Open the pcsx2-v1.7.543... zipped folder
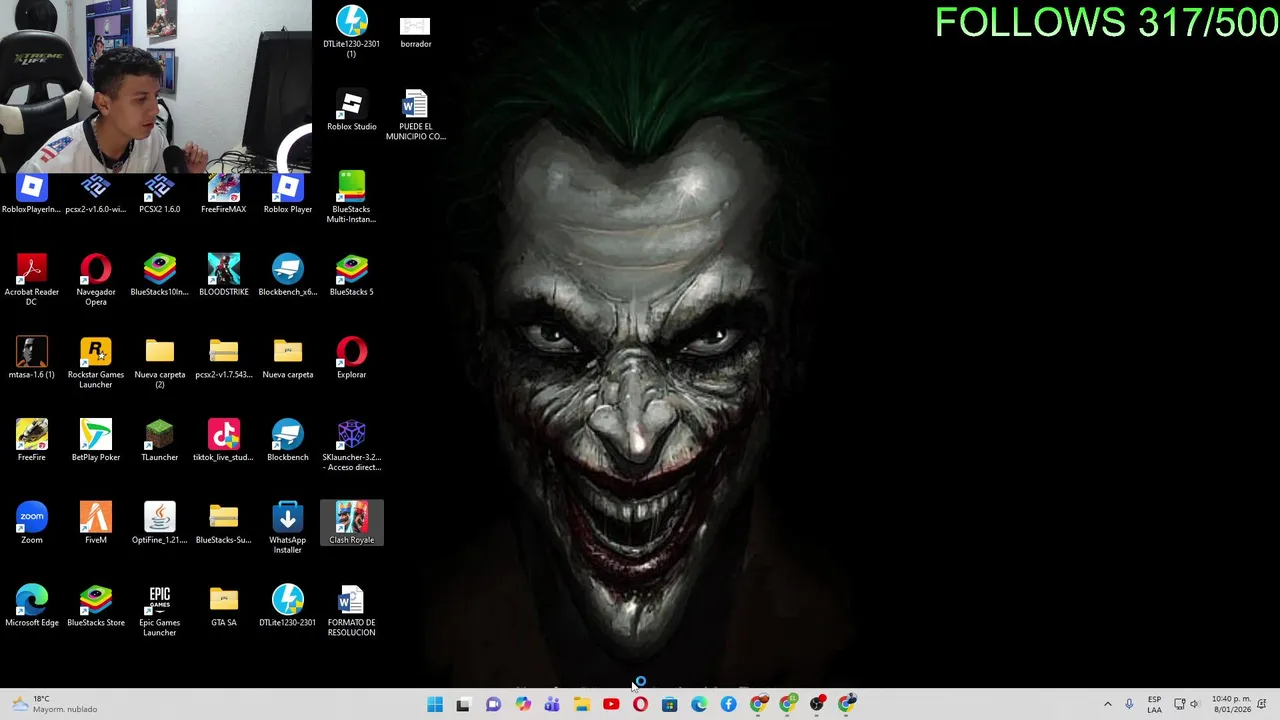This screenshot has height=720, width=1280. point(224,359)
